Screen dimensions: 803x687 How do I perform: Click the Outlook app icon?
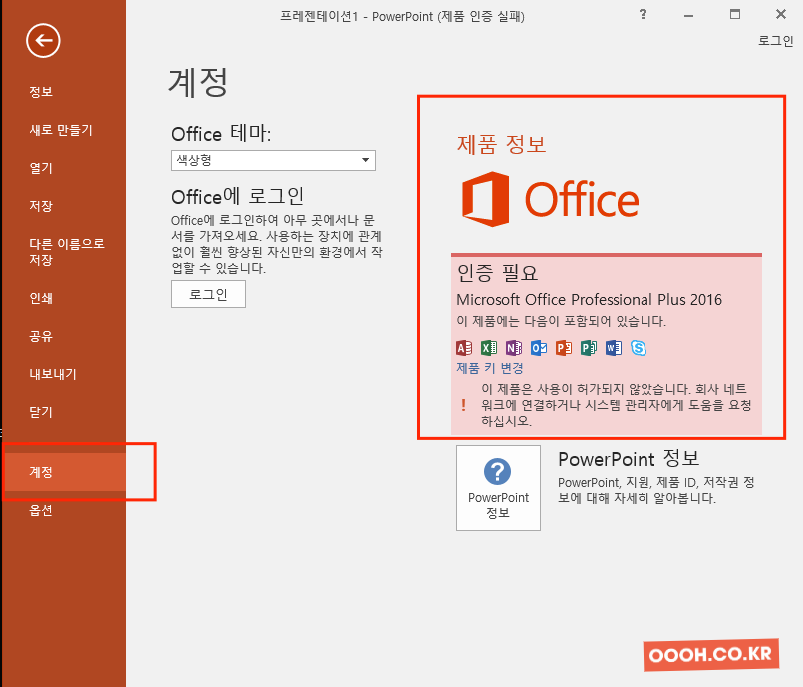539,348
